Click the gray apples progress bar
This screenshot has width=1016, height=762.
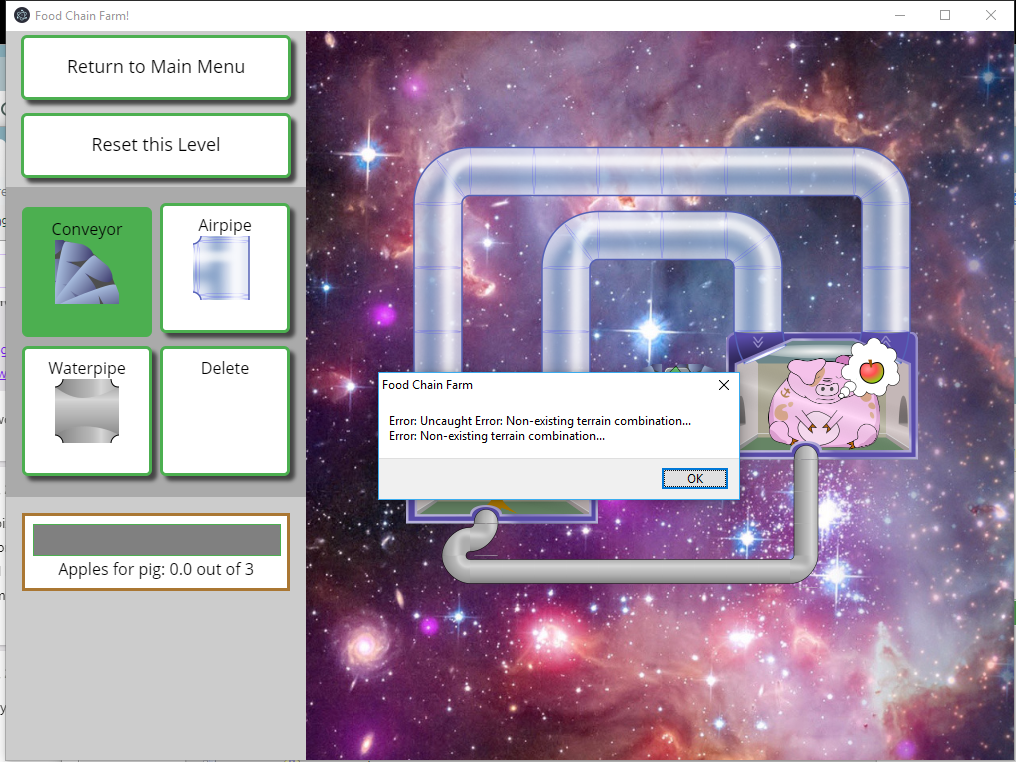click(x=157, y=540)
